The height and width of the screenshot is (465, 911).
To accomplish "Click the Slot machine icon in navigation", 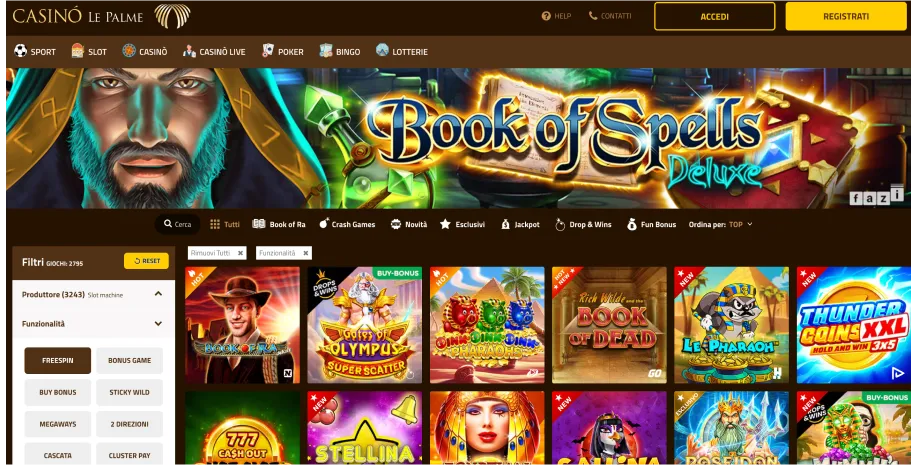I will point(78,51).
